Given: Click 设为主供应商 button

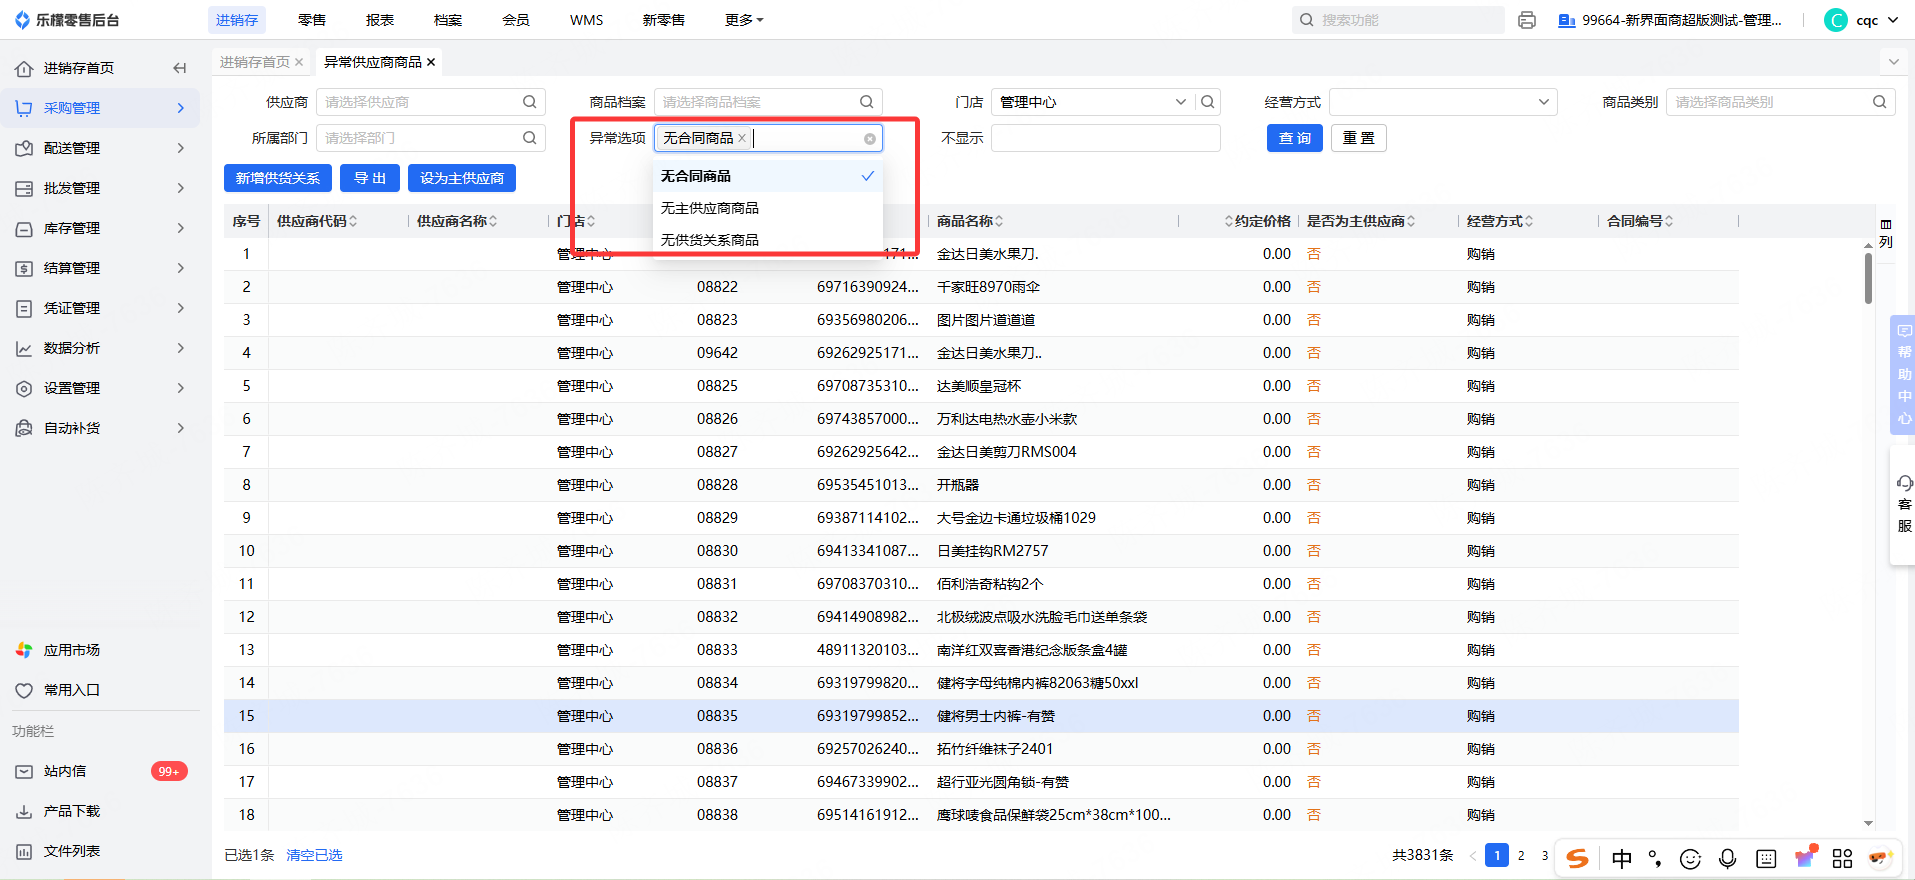Looking at the screenshot, I should click(462, 178).
